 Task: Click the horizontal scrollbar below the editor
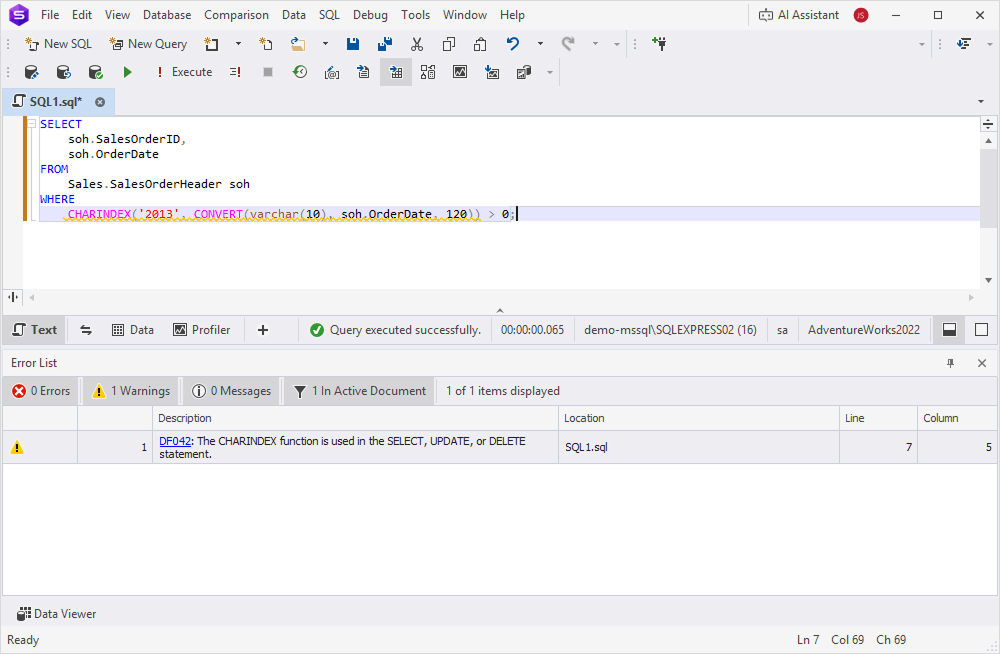(x=500, y=297)
